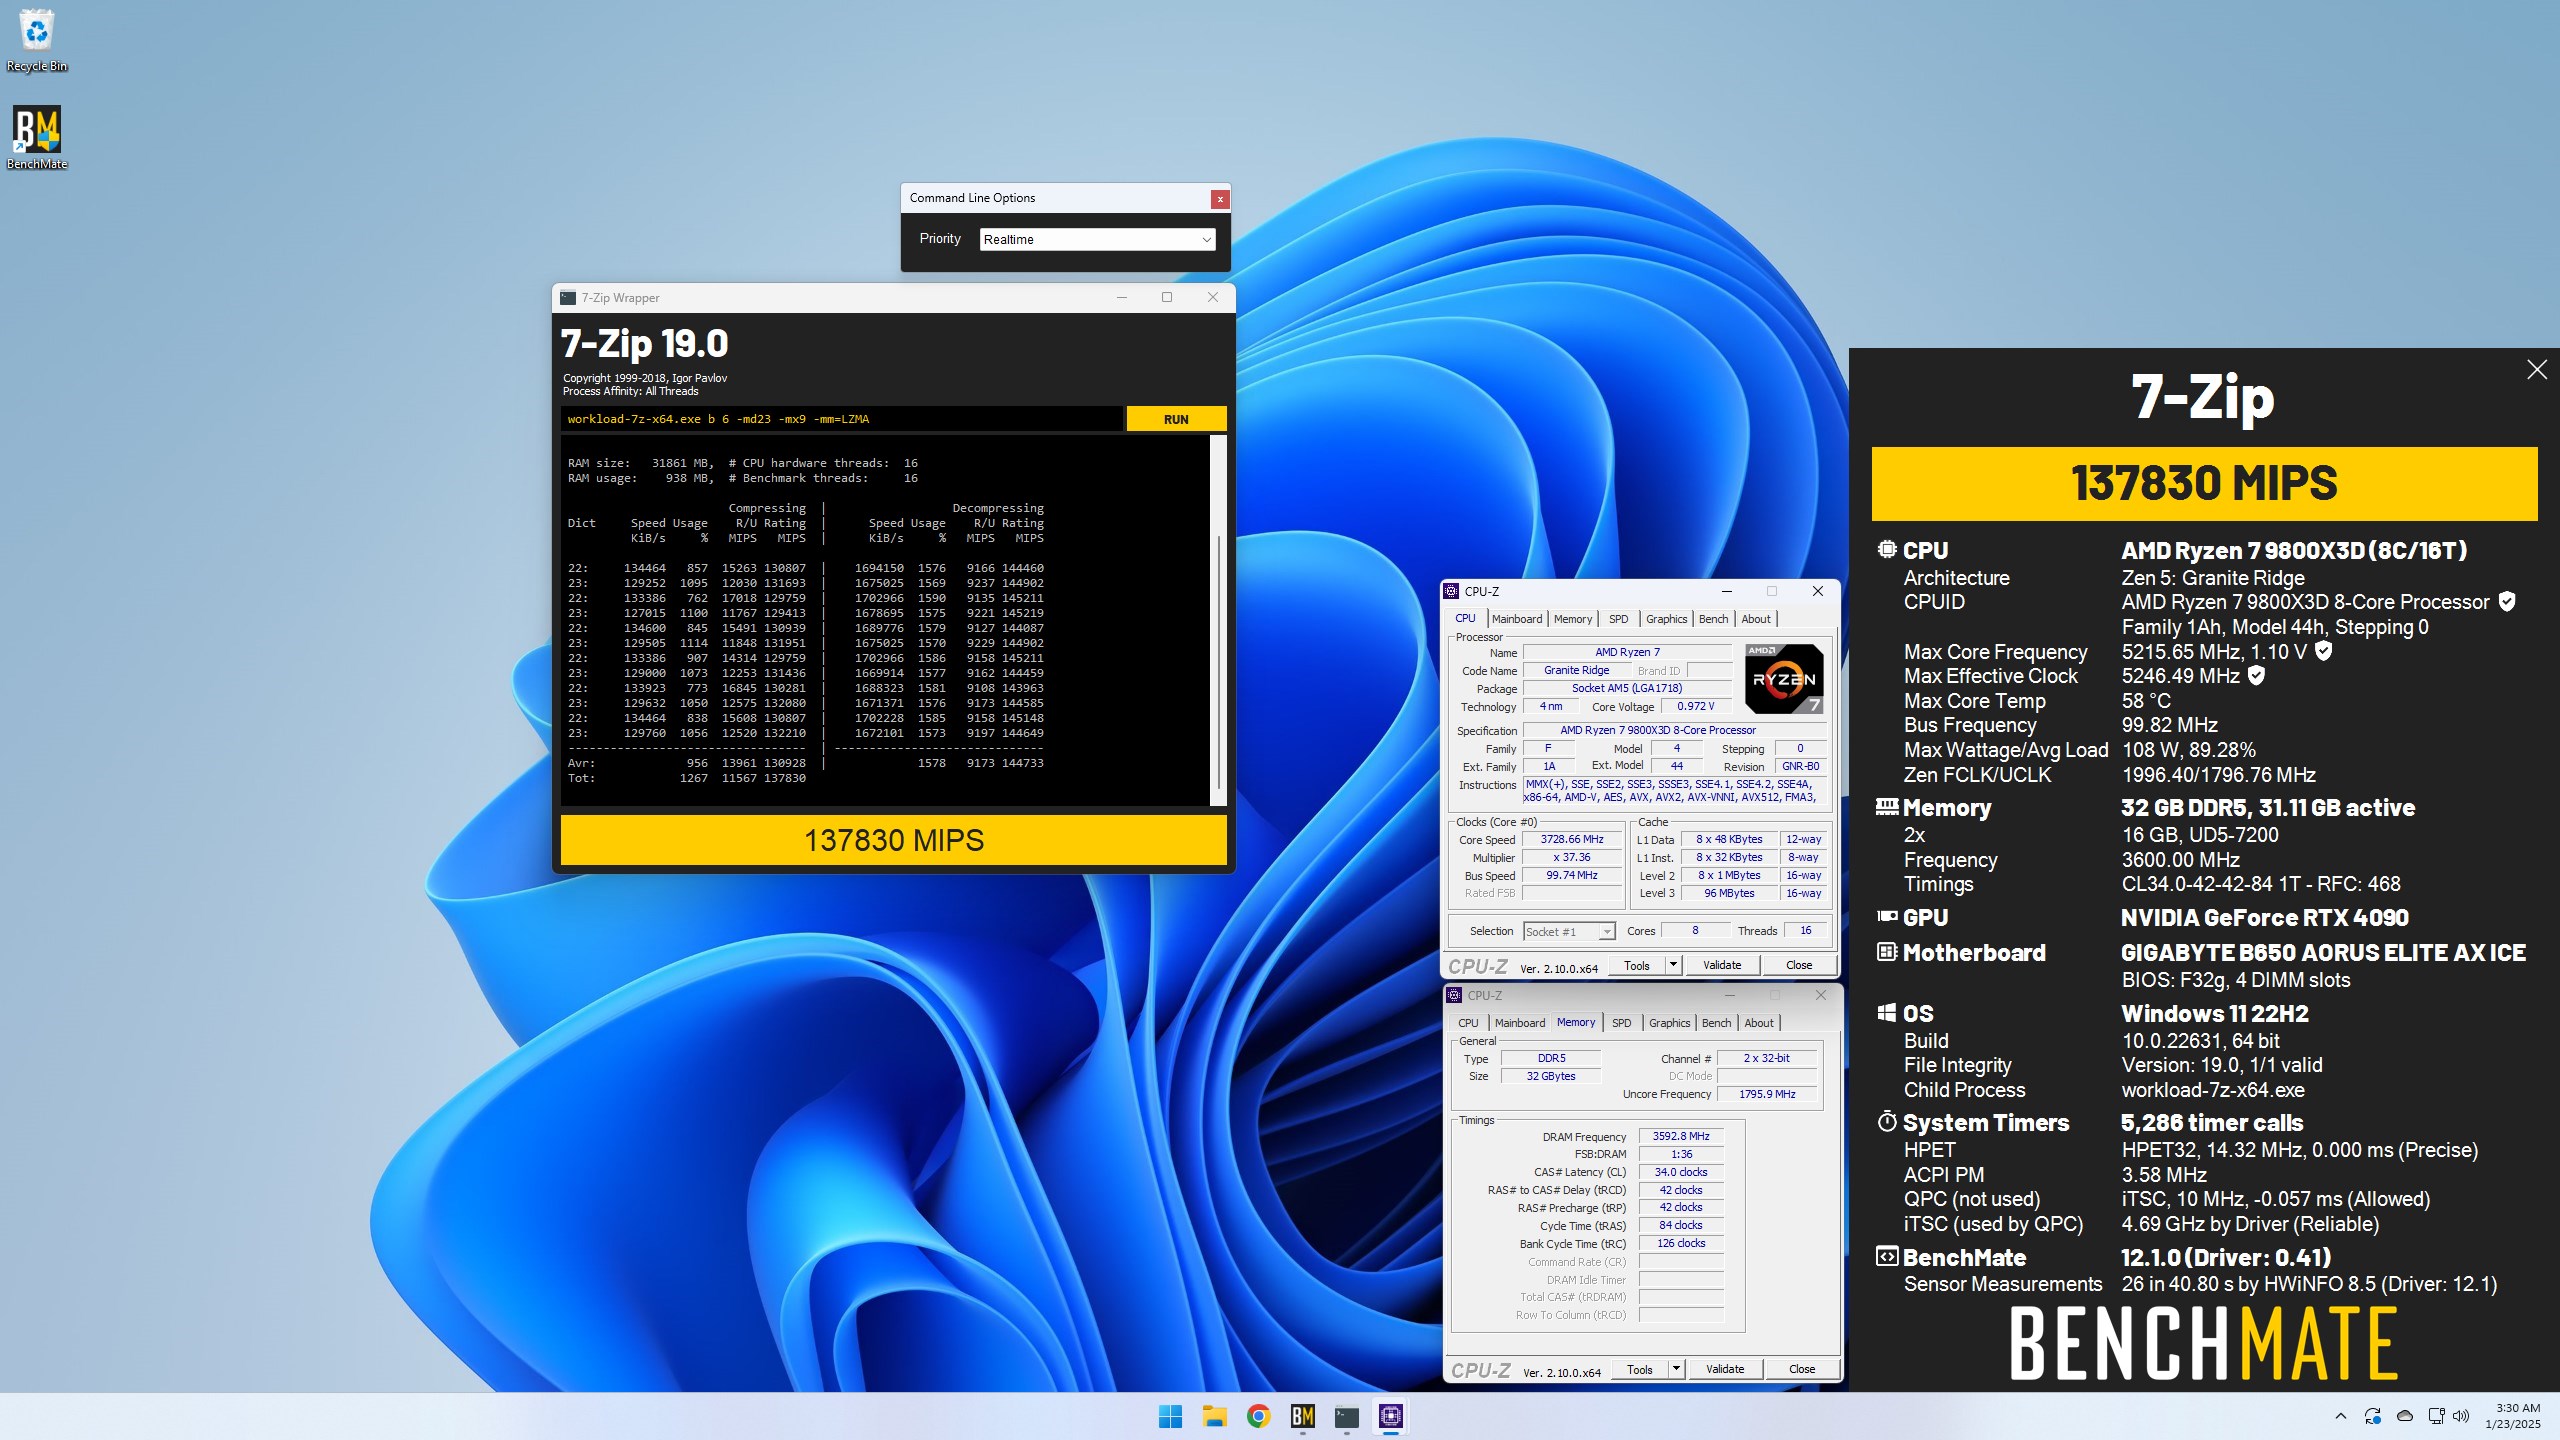Switch to CPU-Z taskbar icon
The image size is (2560, 1440).
click(1390, 1416)
